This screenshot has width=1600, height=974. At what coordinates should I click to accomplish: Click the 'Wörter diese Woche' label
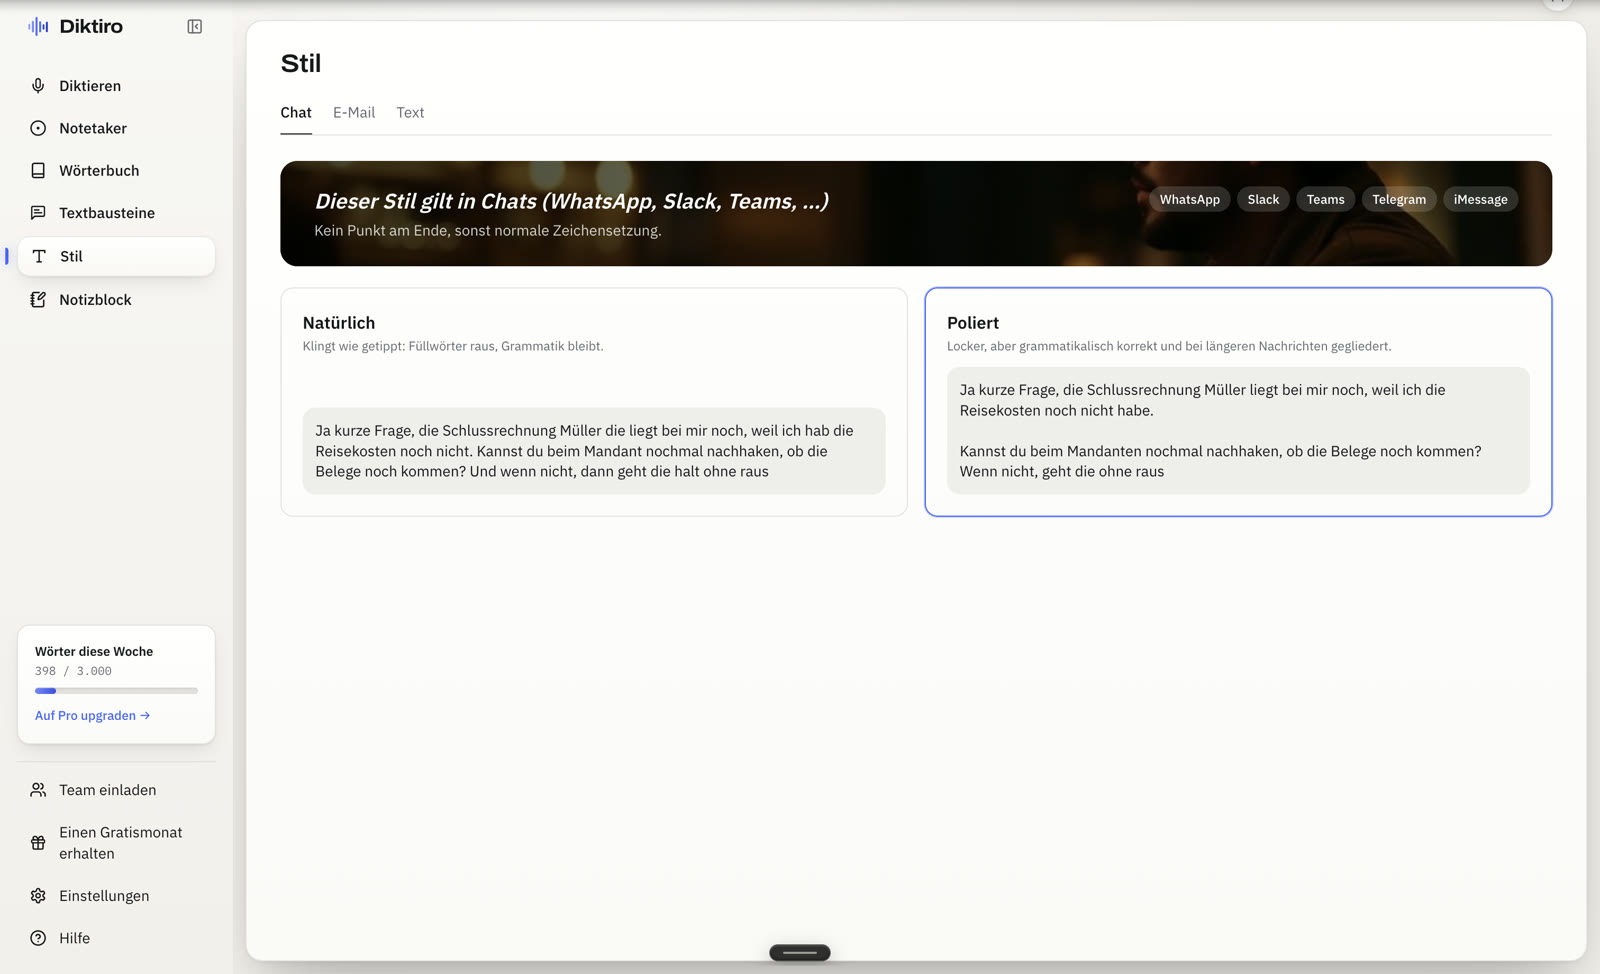(94, 651)
